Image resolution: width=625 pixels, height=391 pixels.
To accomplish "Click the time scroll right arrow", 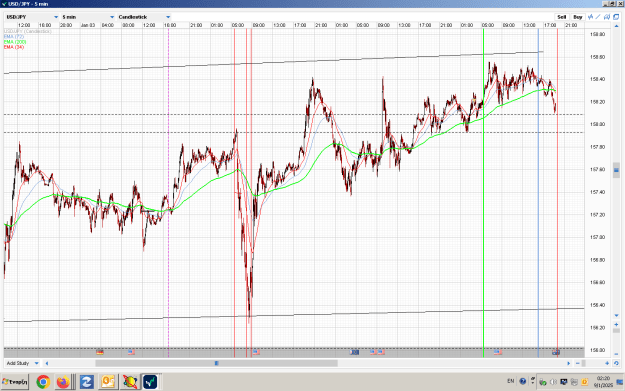I will (568, 363).
